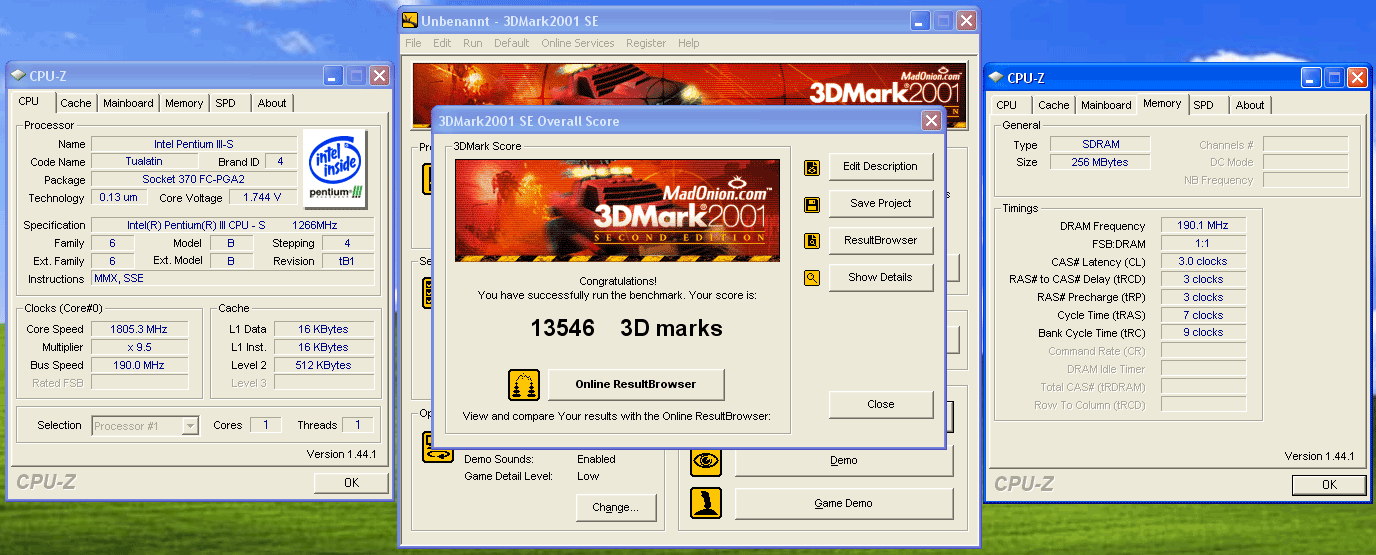Click the Save Project floppy disk icon

(812, 204)
